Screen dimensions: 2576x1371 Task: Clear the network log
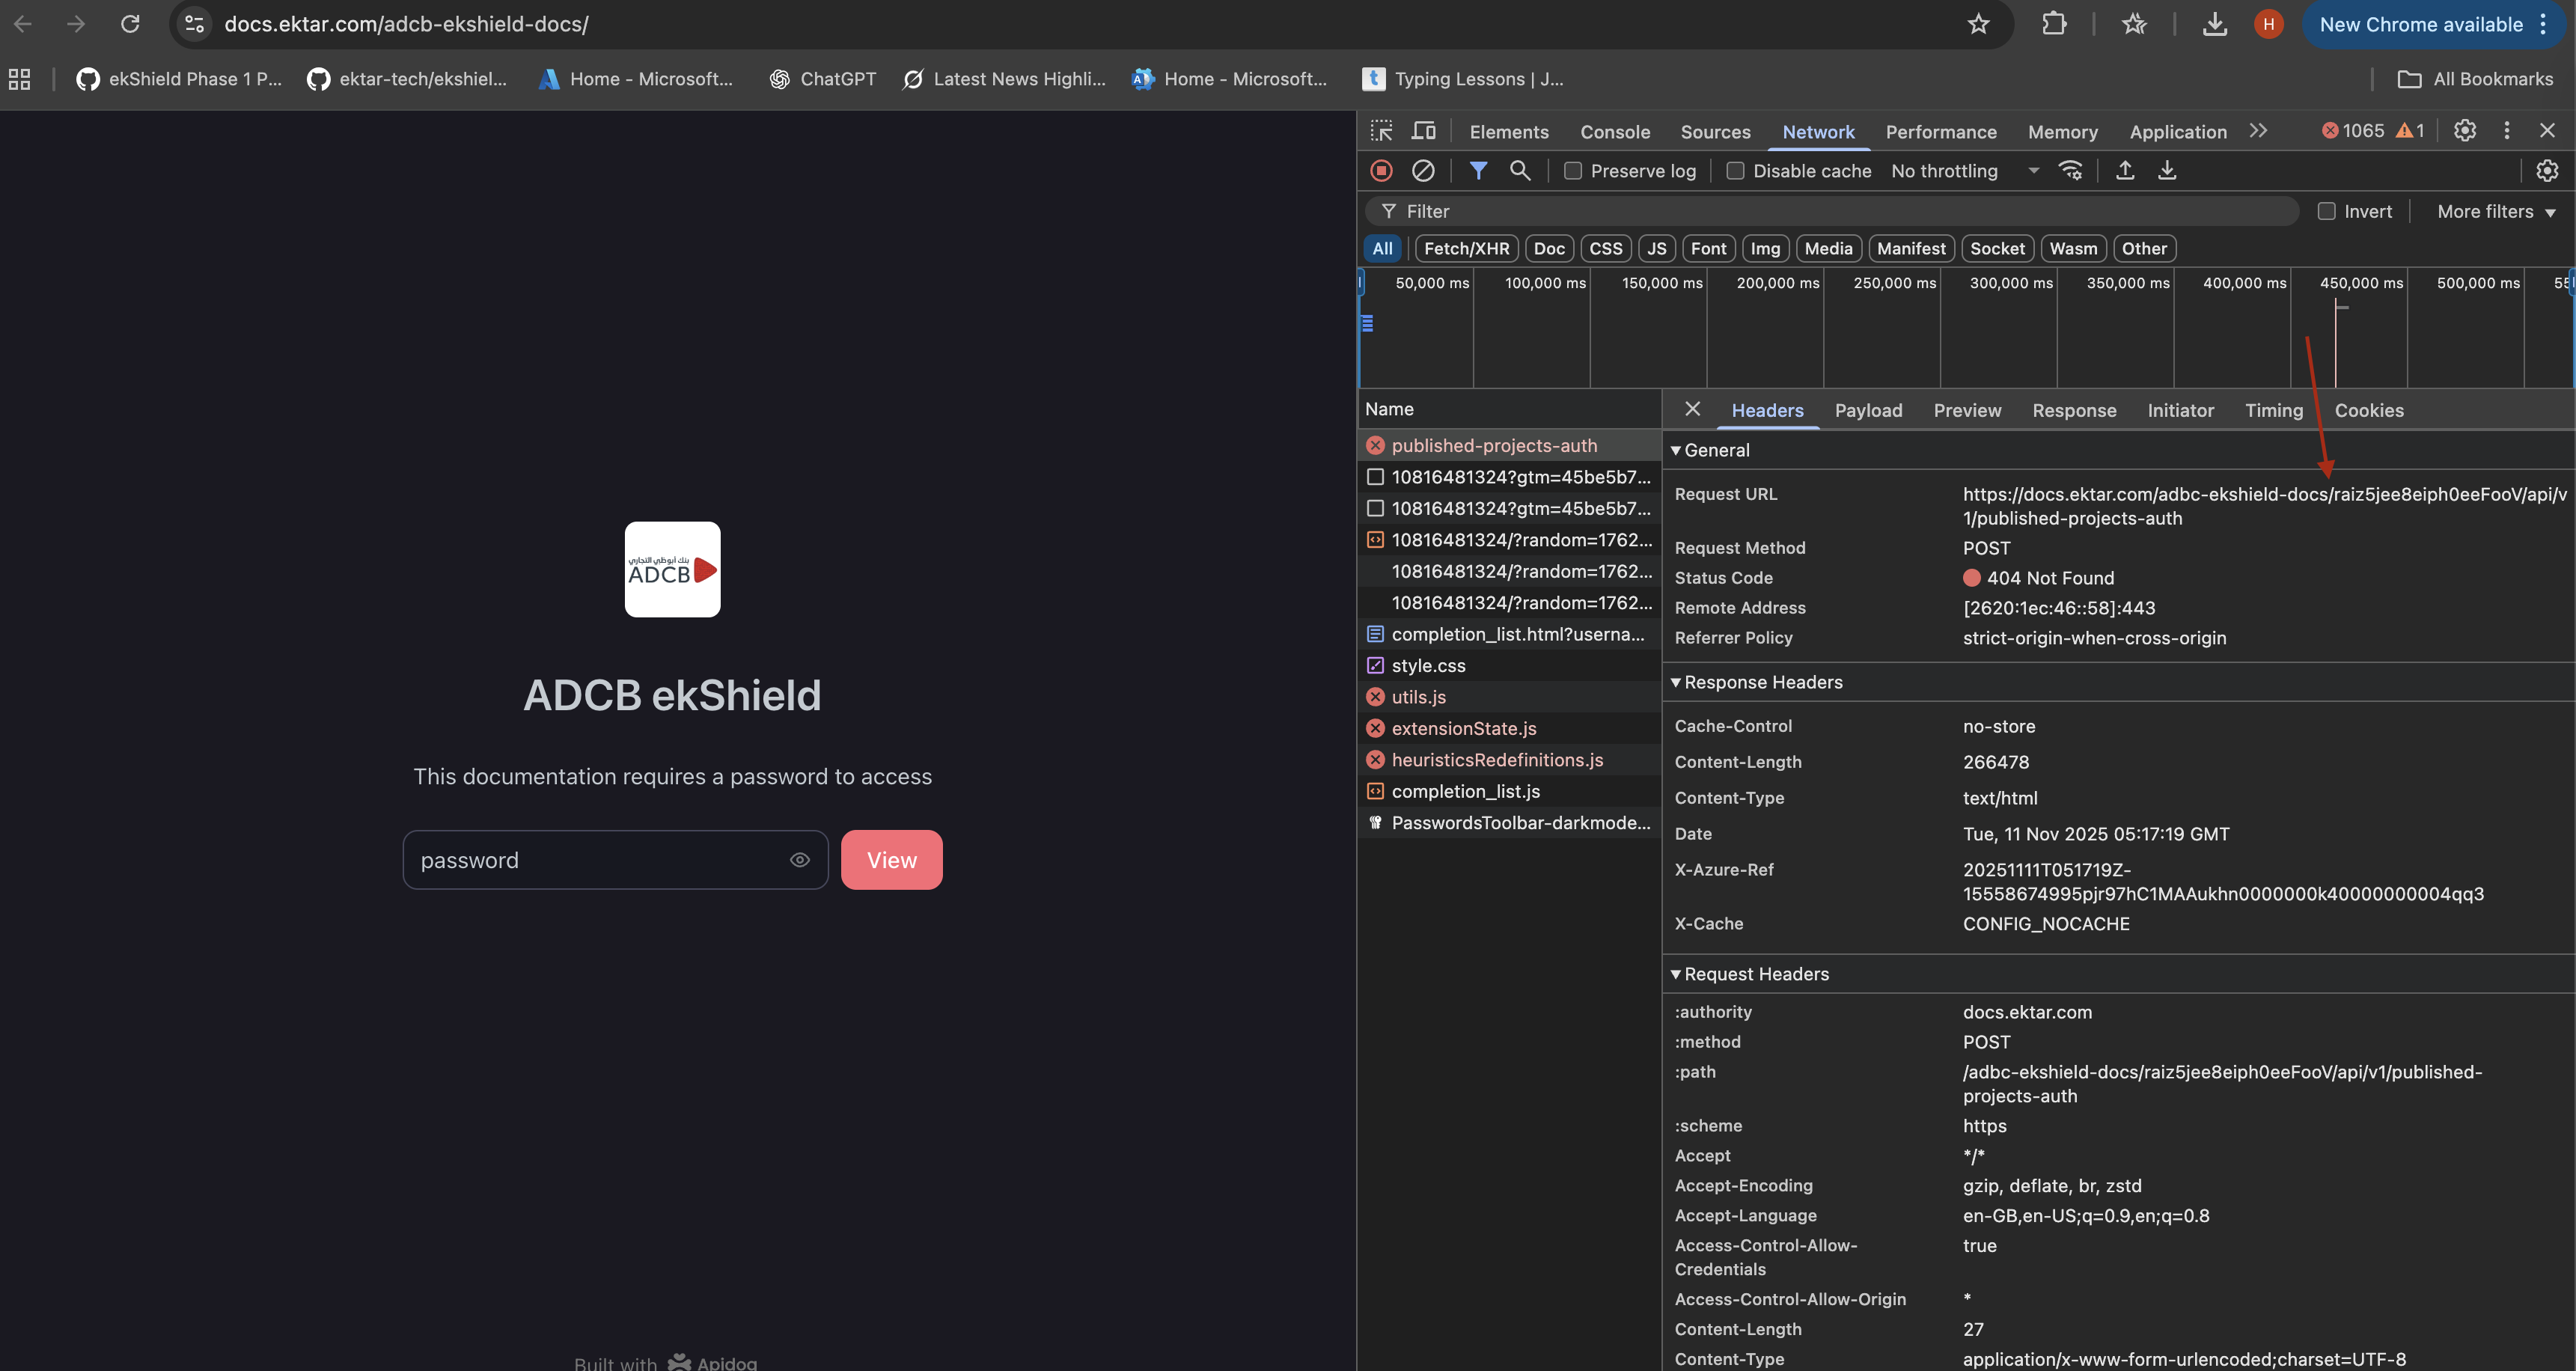click(1422, 171)
